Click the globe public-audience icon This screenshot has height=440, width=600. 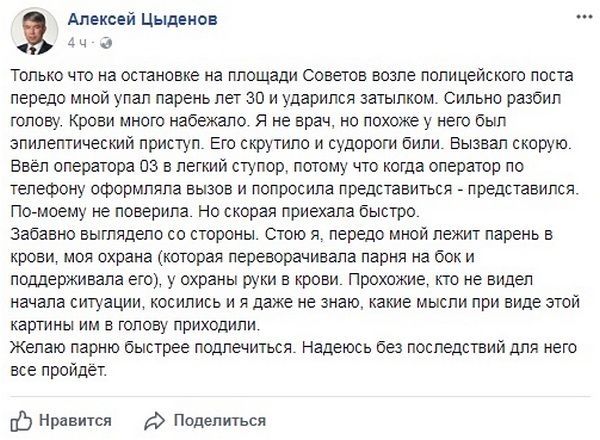pyautogui.click(x=106, y=43)
